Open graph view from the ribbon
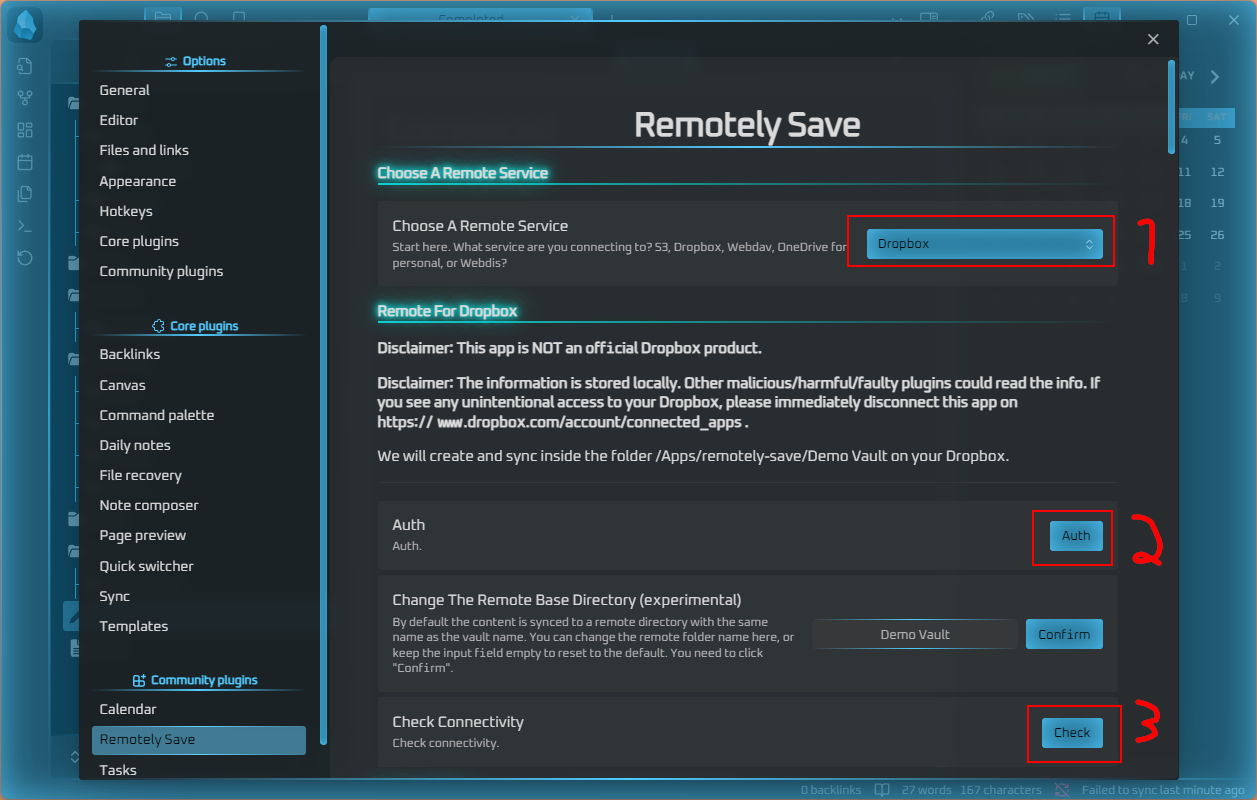The width and height of the screenshot is (1257, 800). [x=25, y=98]
